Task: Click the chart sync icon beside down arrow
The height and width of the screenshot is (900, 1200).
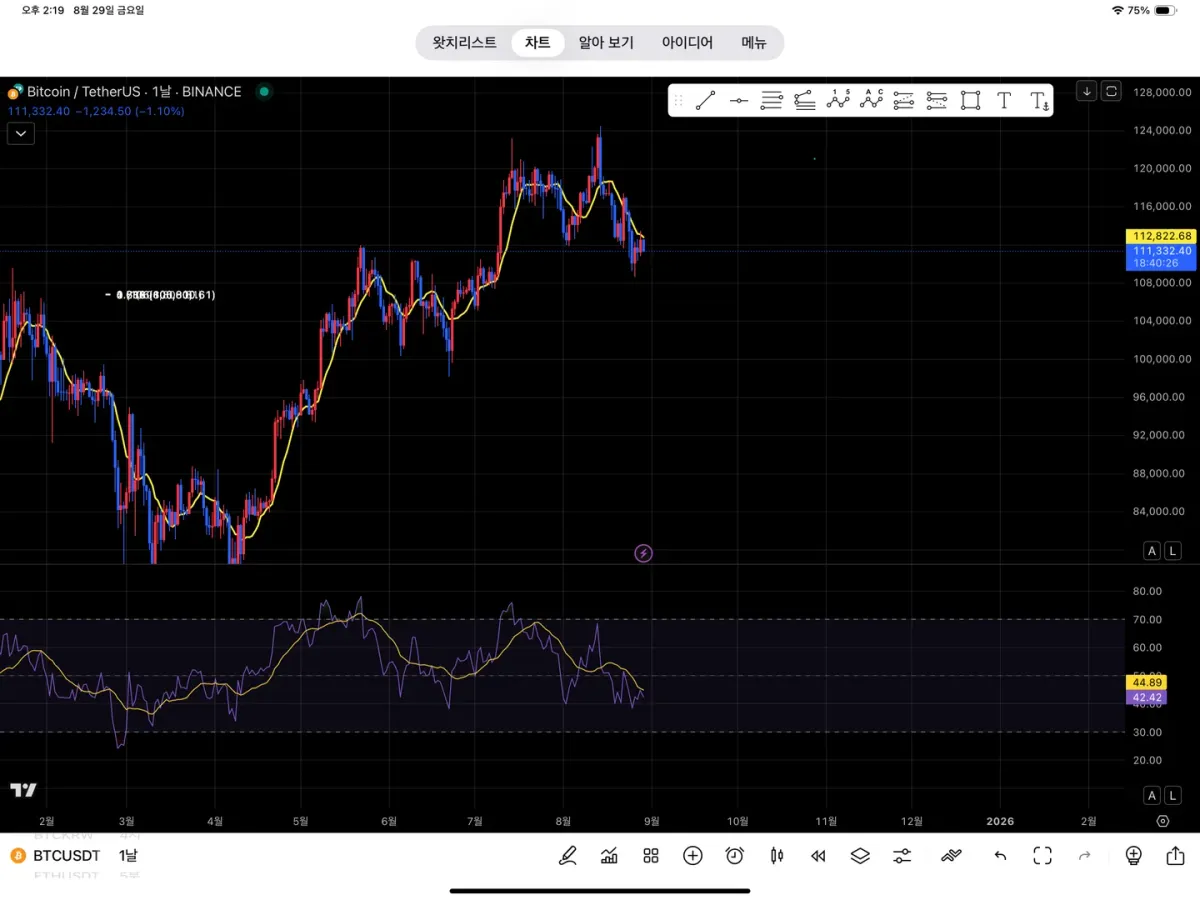Action: (x=1112, y=91)
